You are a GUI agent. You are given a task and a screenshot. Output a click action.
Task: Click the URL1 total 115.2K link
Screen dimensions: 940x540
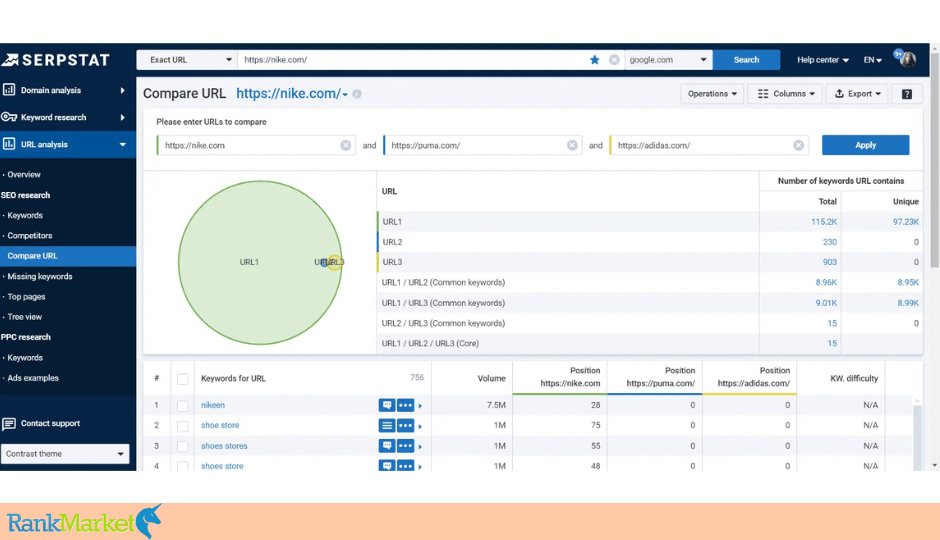(x=824, y=222)
